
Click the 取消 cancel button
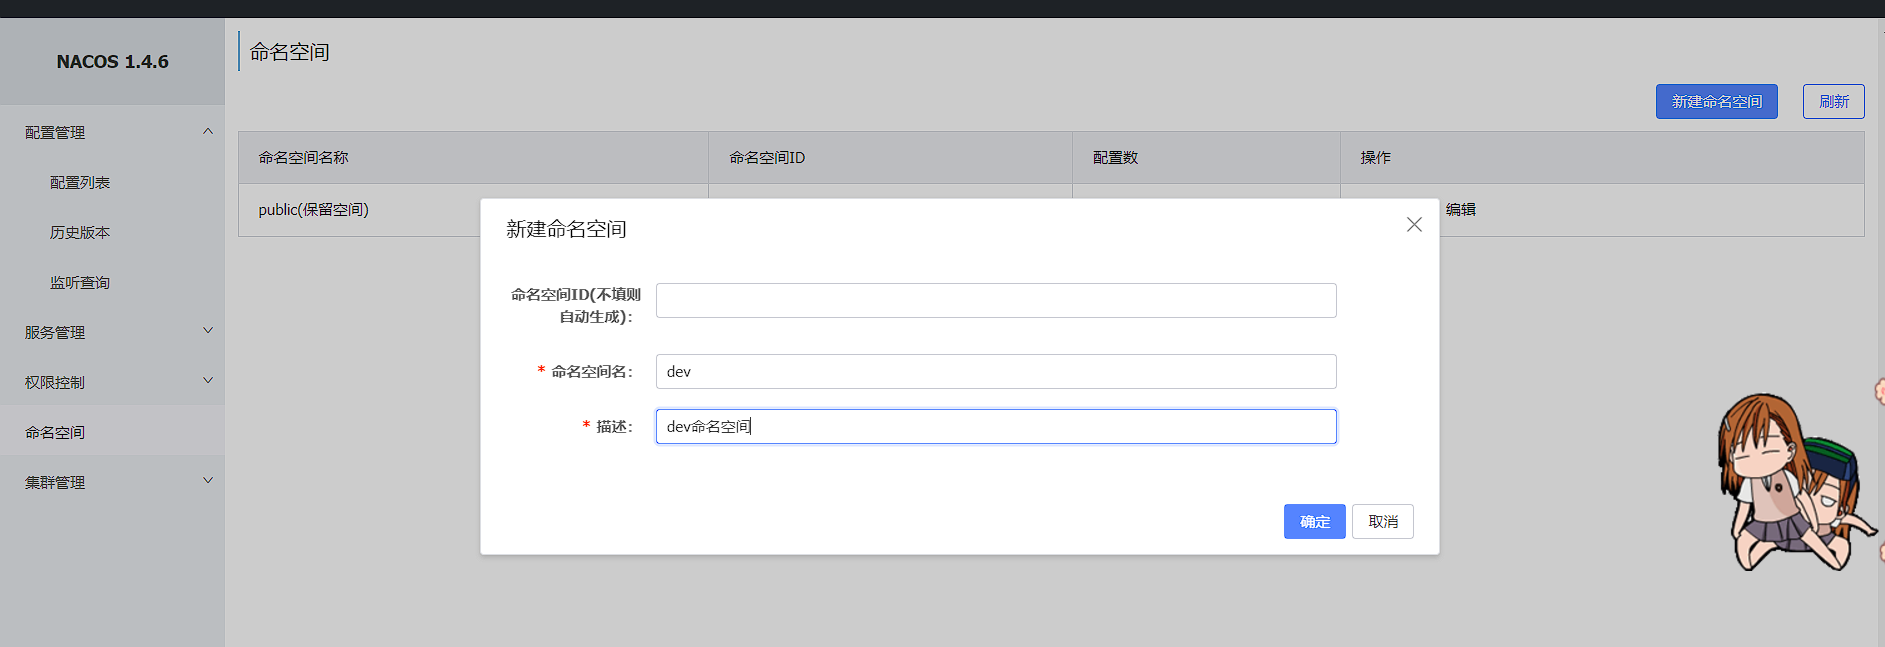[x=1382, y=522]
